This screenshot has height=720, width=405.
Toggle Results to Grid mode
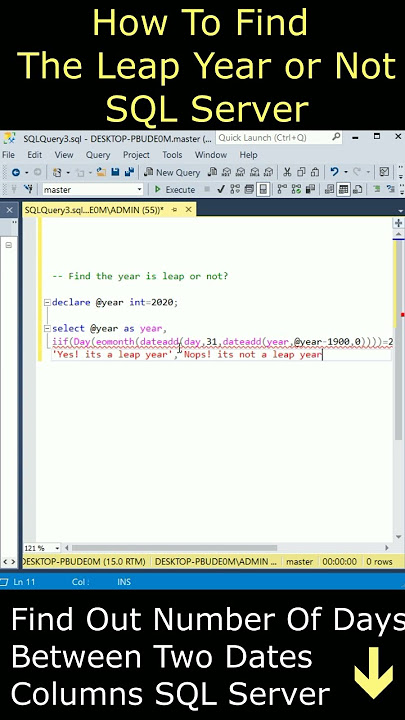(x=343, y=189)
